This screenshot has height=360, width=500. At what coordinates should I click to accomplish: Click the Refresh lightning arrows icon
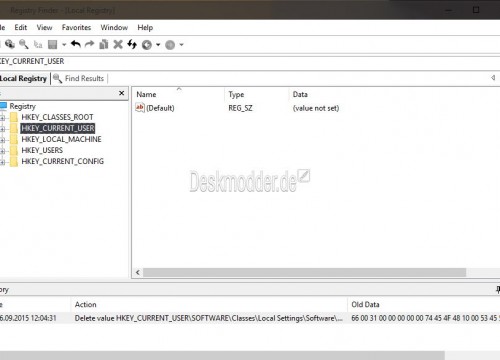click(x=132, y=44)
